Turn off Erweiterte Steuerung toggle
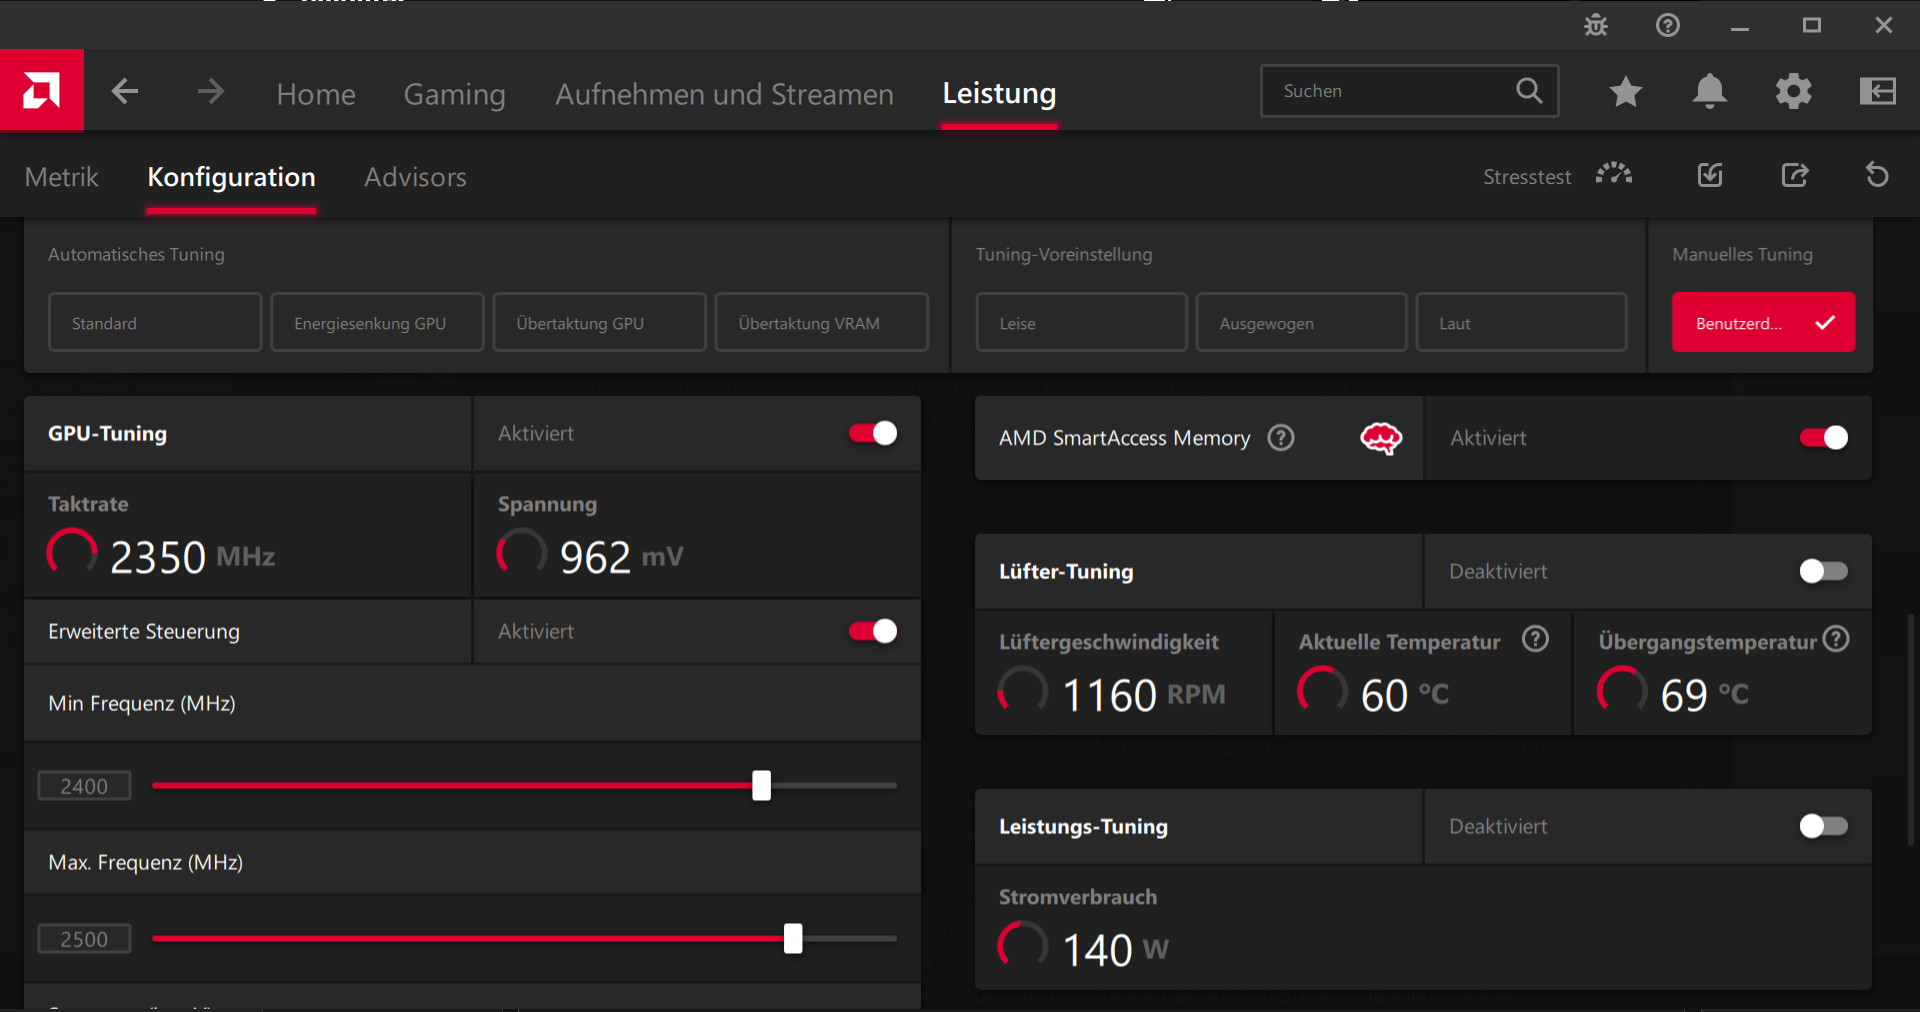Screen dimensions: 1920x1012 [873, 631]
